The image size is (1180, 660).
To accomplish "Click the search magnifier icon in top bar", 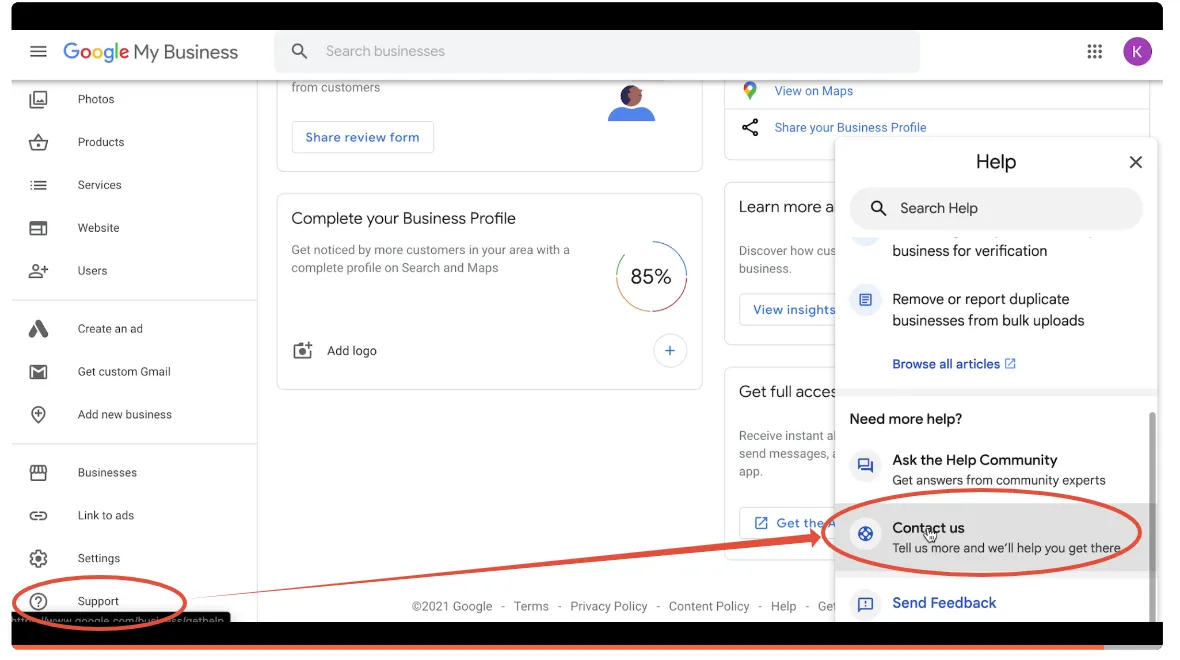I will (300, 51).
